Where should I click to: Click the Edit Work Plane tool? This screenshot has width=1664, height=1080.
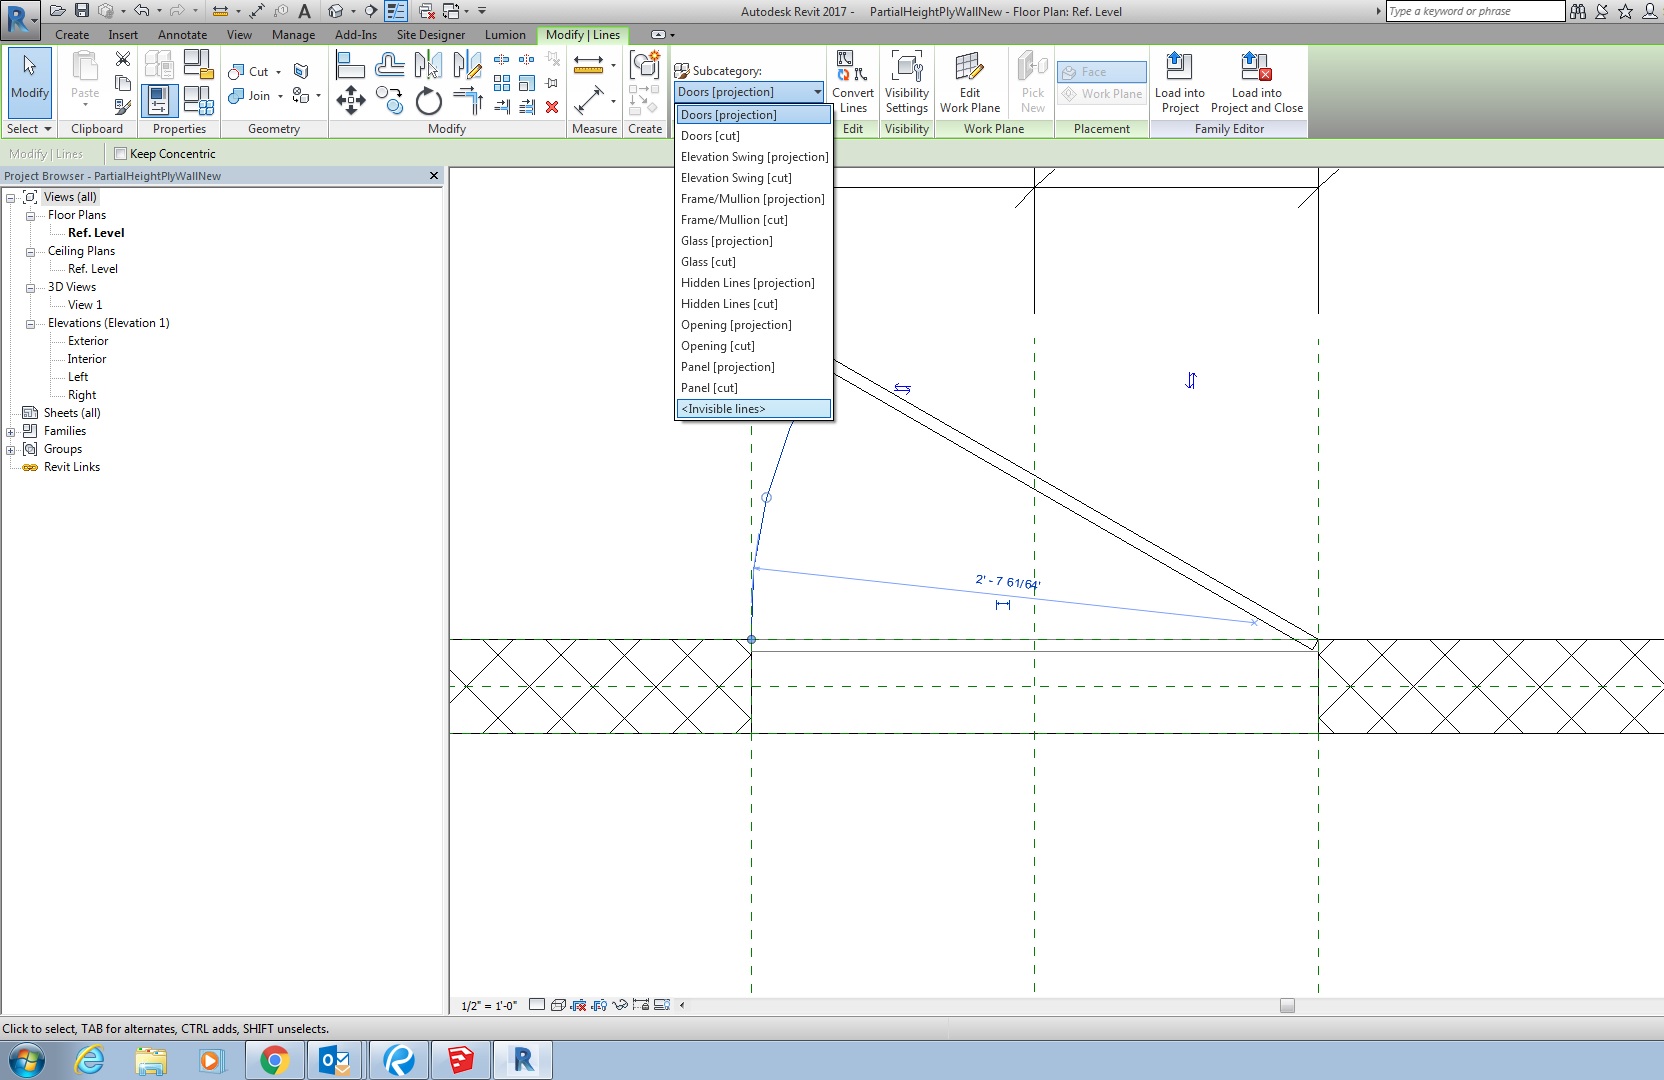click(x=969, y=83)
